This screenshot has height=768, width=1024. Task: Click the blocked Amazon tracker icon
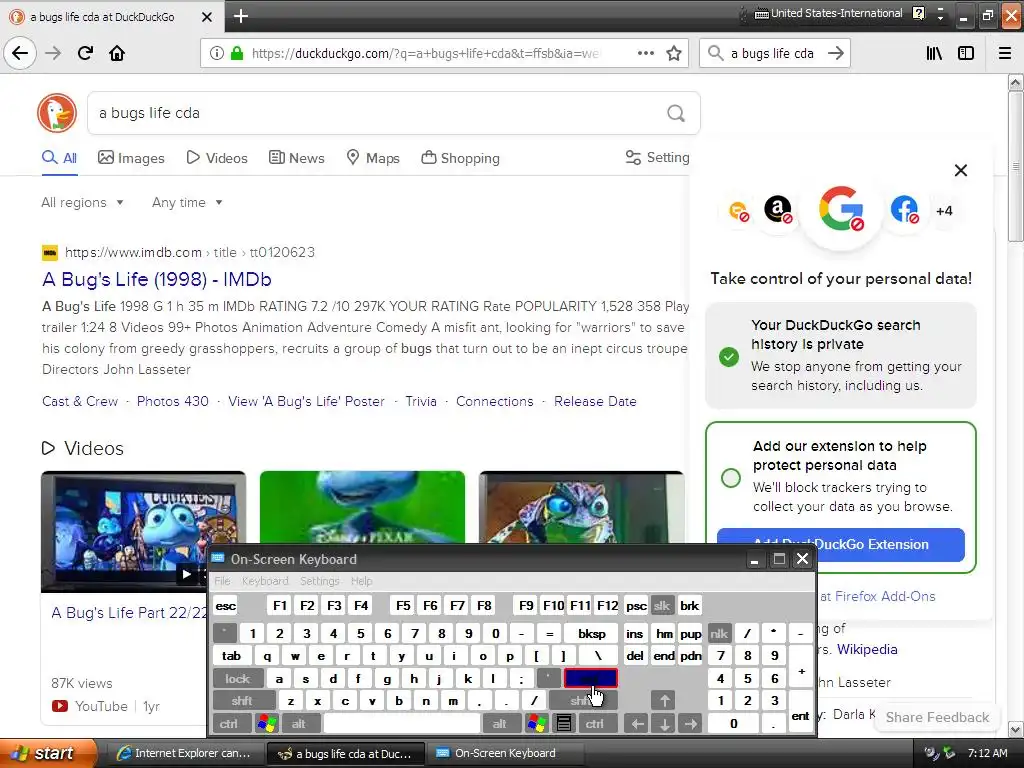point(778,210)
